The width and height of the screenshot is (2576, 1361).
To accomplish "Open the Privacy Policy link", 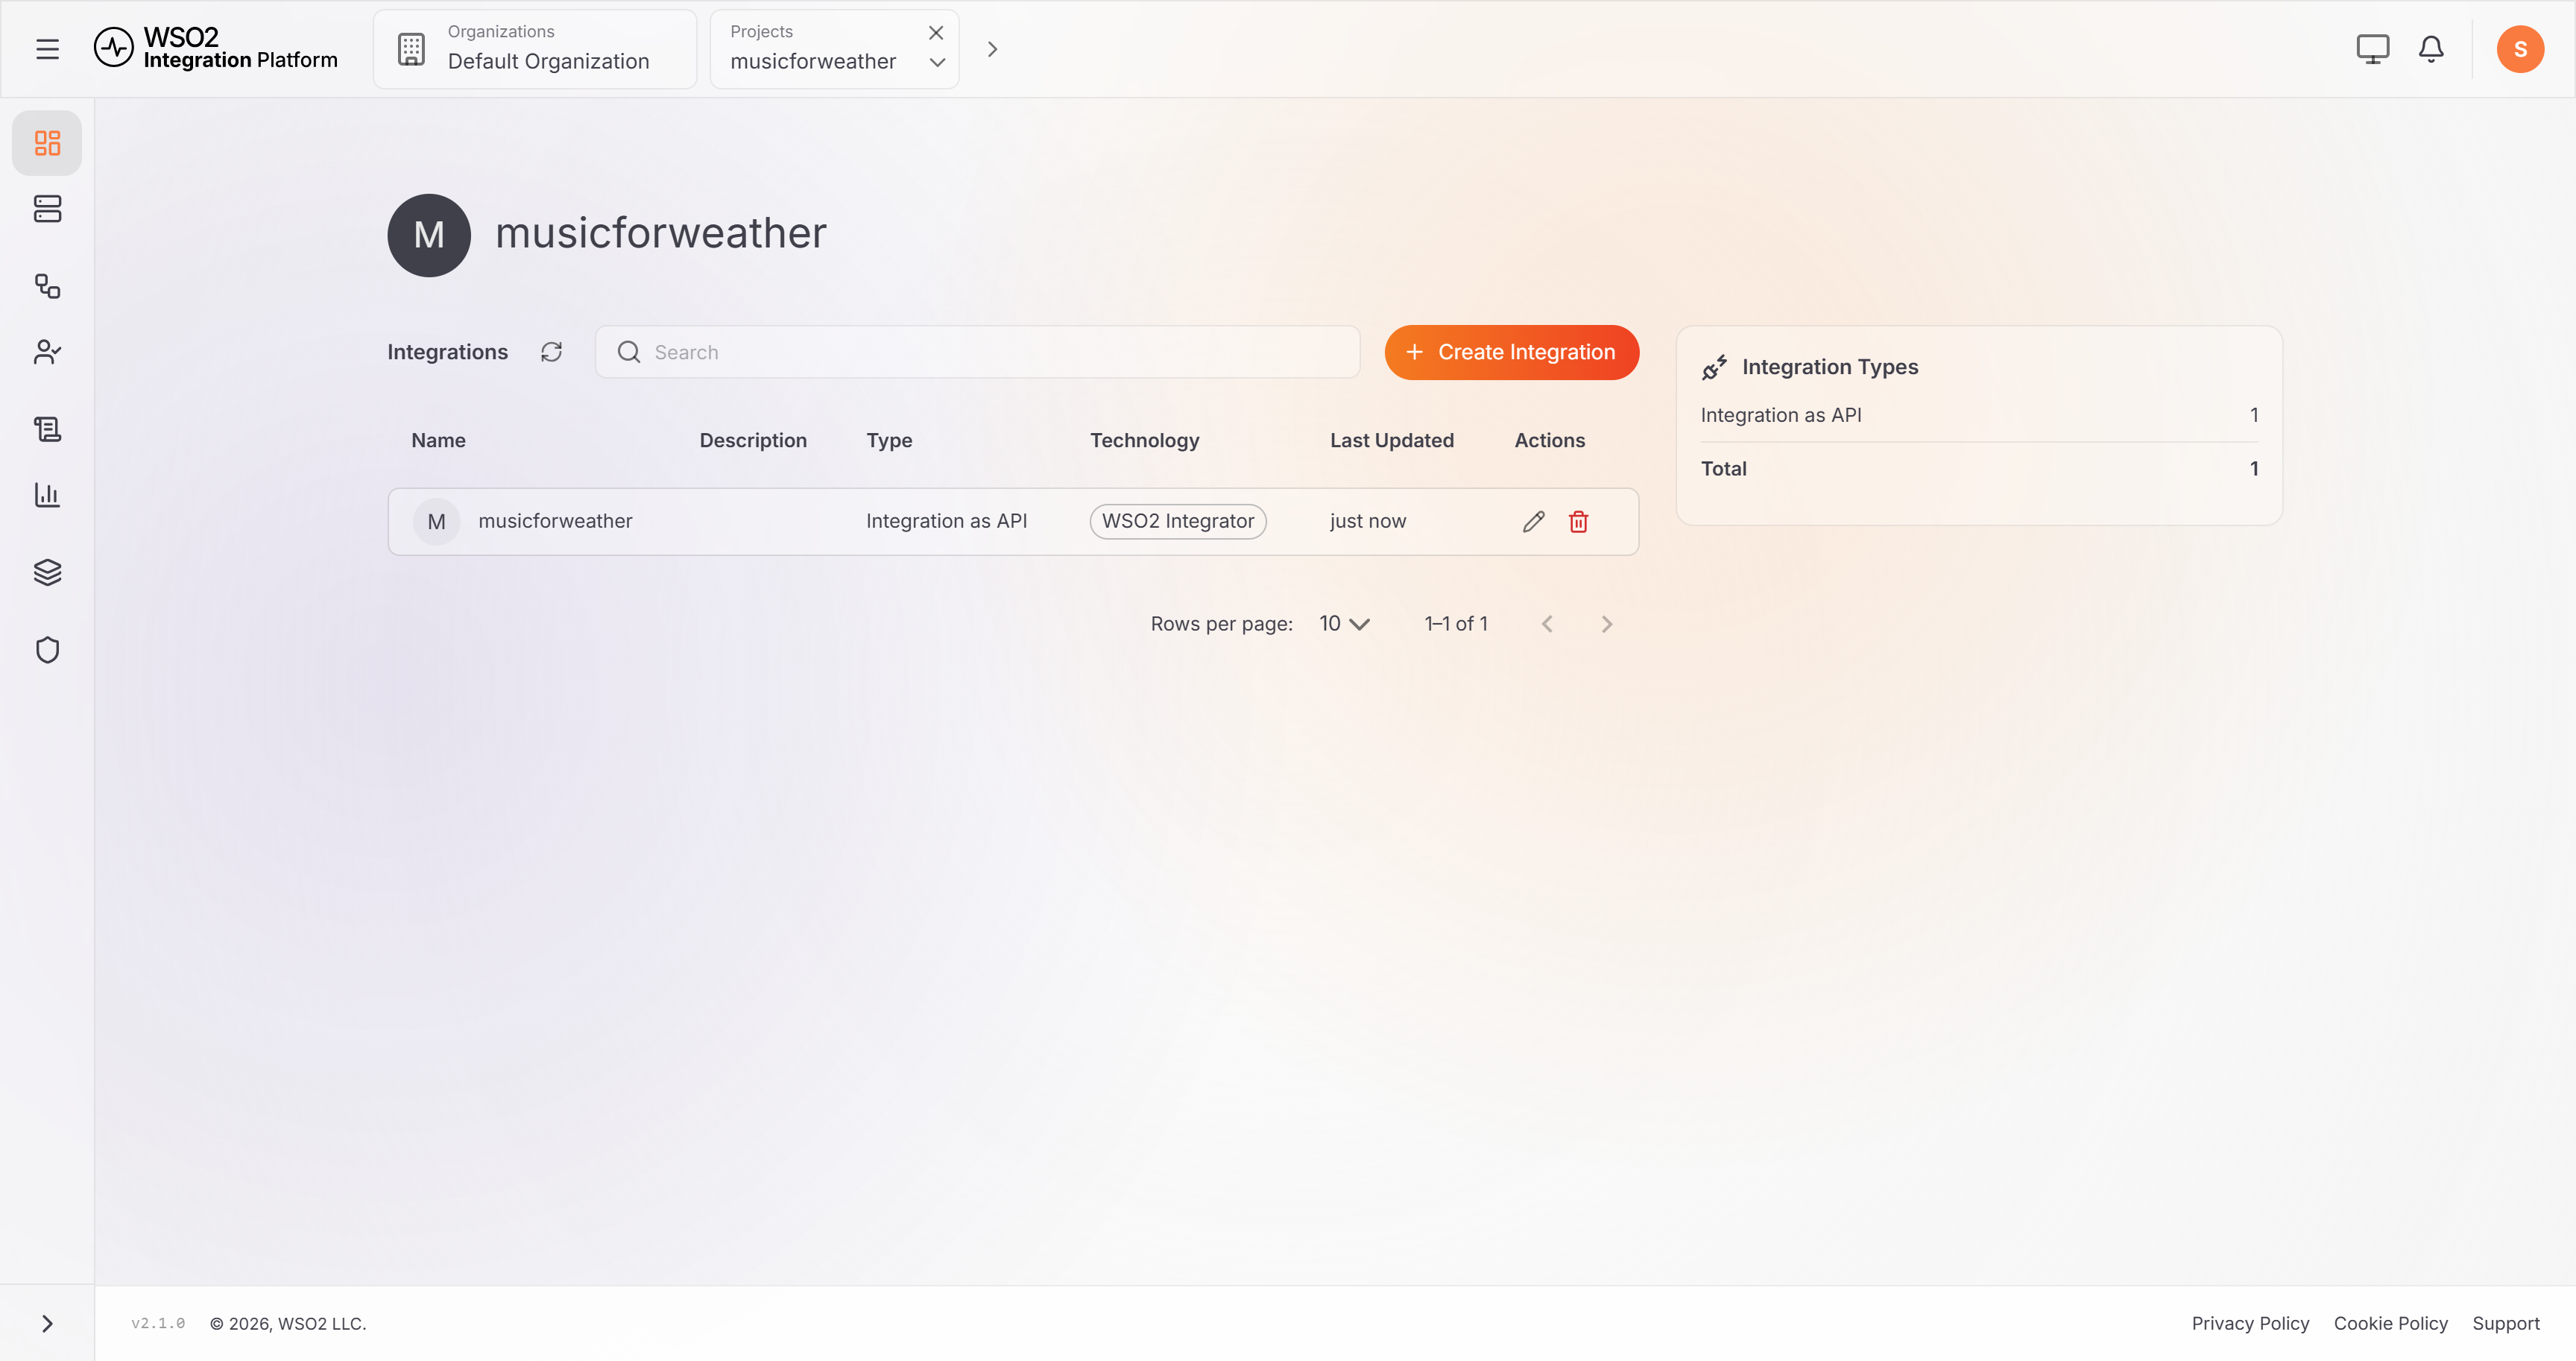I will (2250, 1323).
